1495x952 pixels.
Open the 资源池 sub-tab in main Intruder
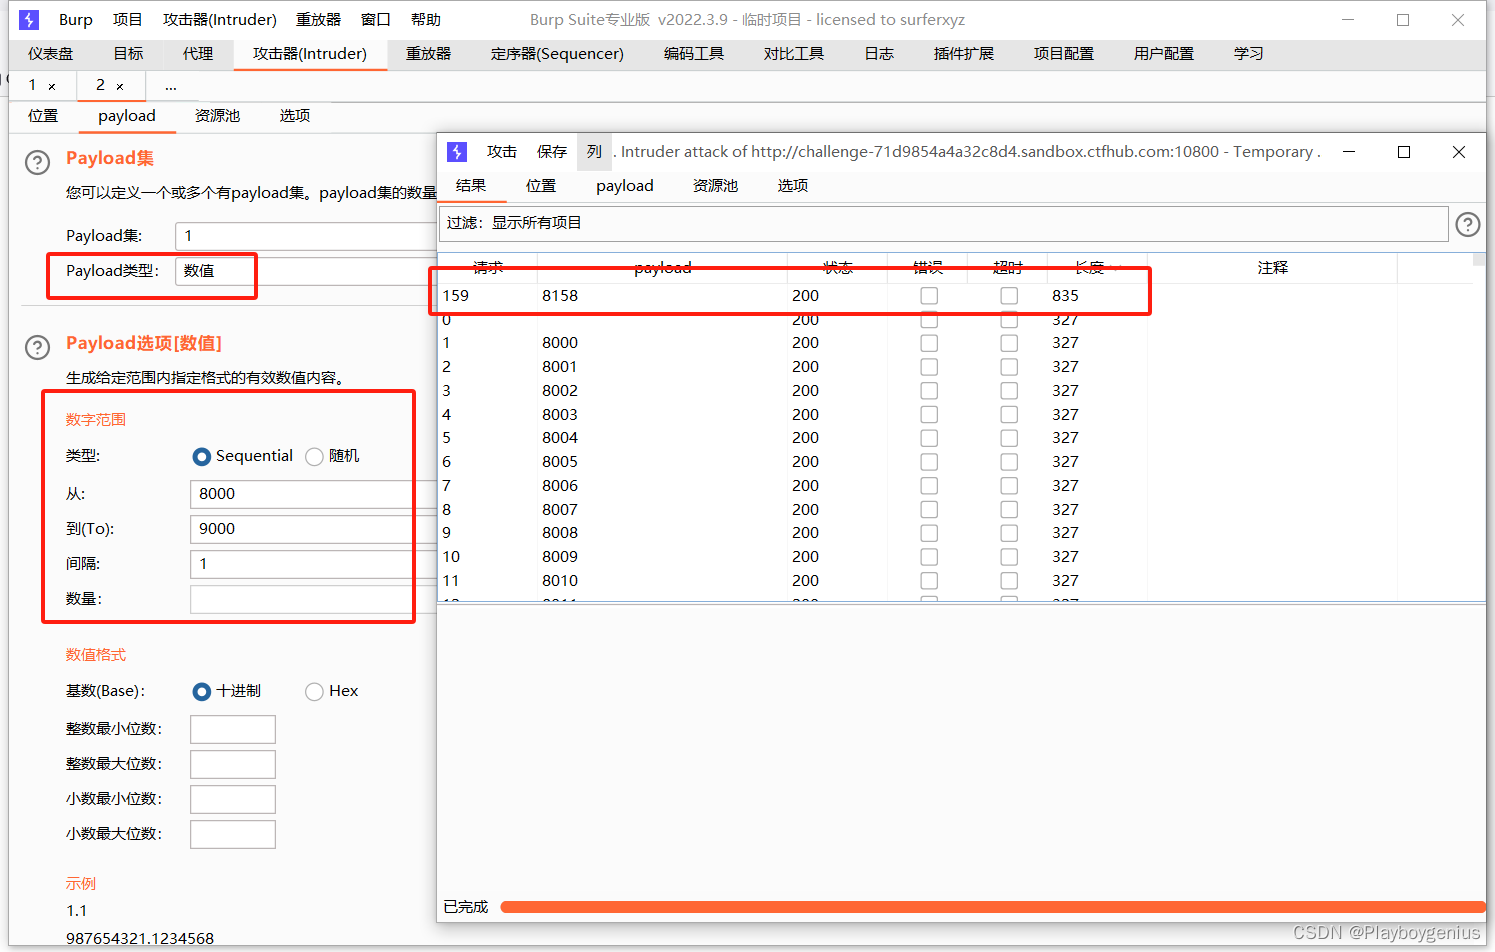pyautogui.click(x=217, y=116)
